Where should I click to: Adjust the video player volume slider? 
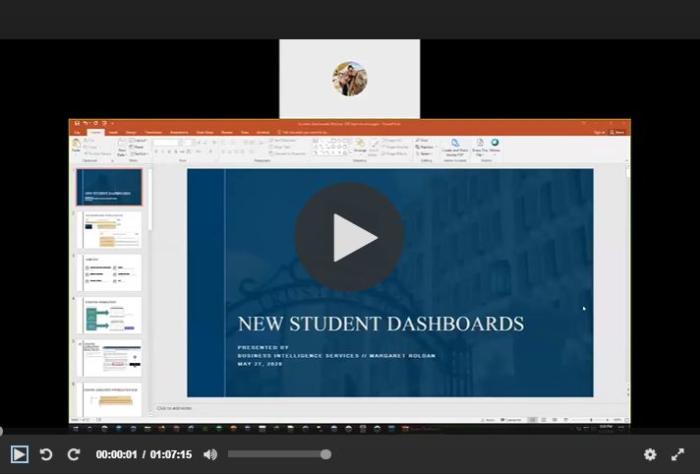pyautogui.click(x=279, y=454)
